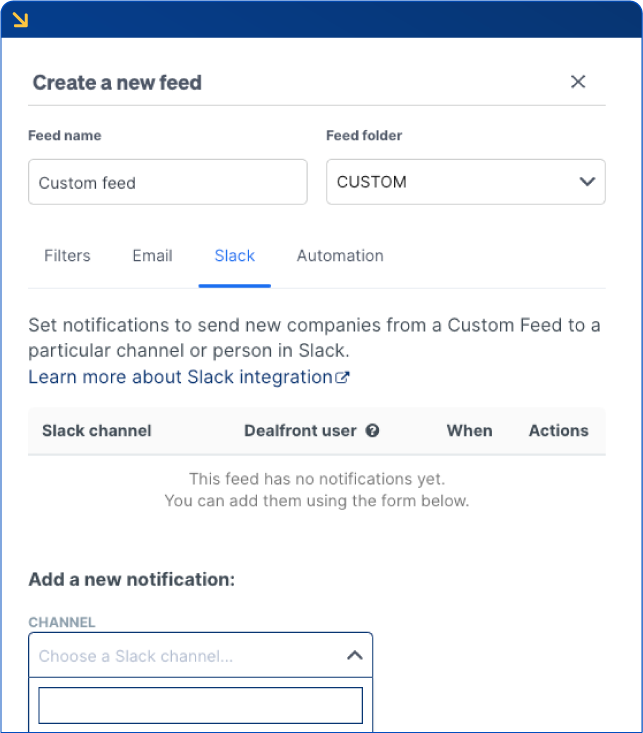The image size is (643, 733).
Task: Select the Slack tab
Action: (x=235, y=256)
